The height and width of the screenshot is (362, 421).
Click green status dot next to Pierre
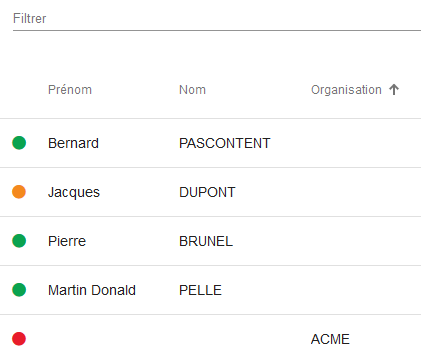click(x=19, y=241)
